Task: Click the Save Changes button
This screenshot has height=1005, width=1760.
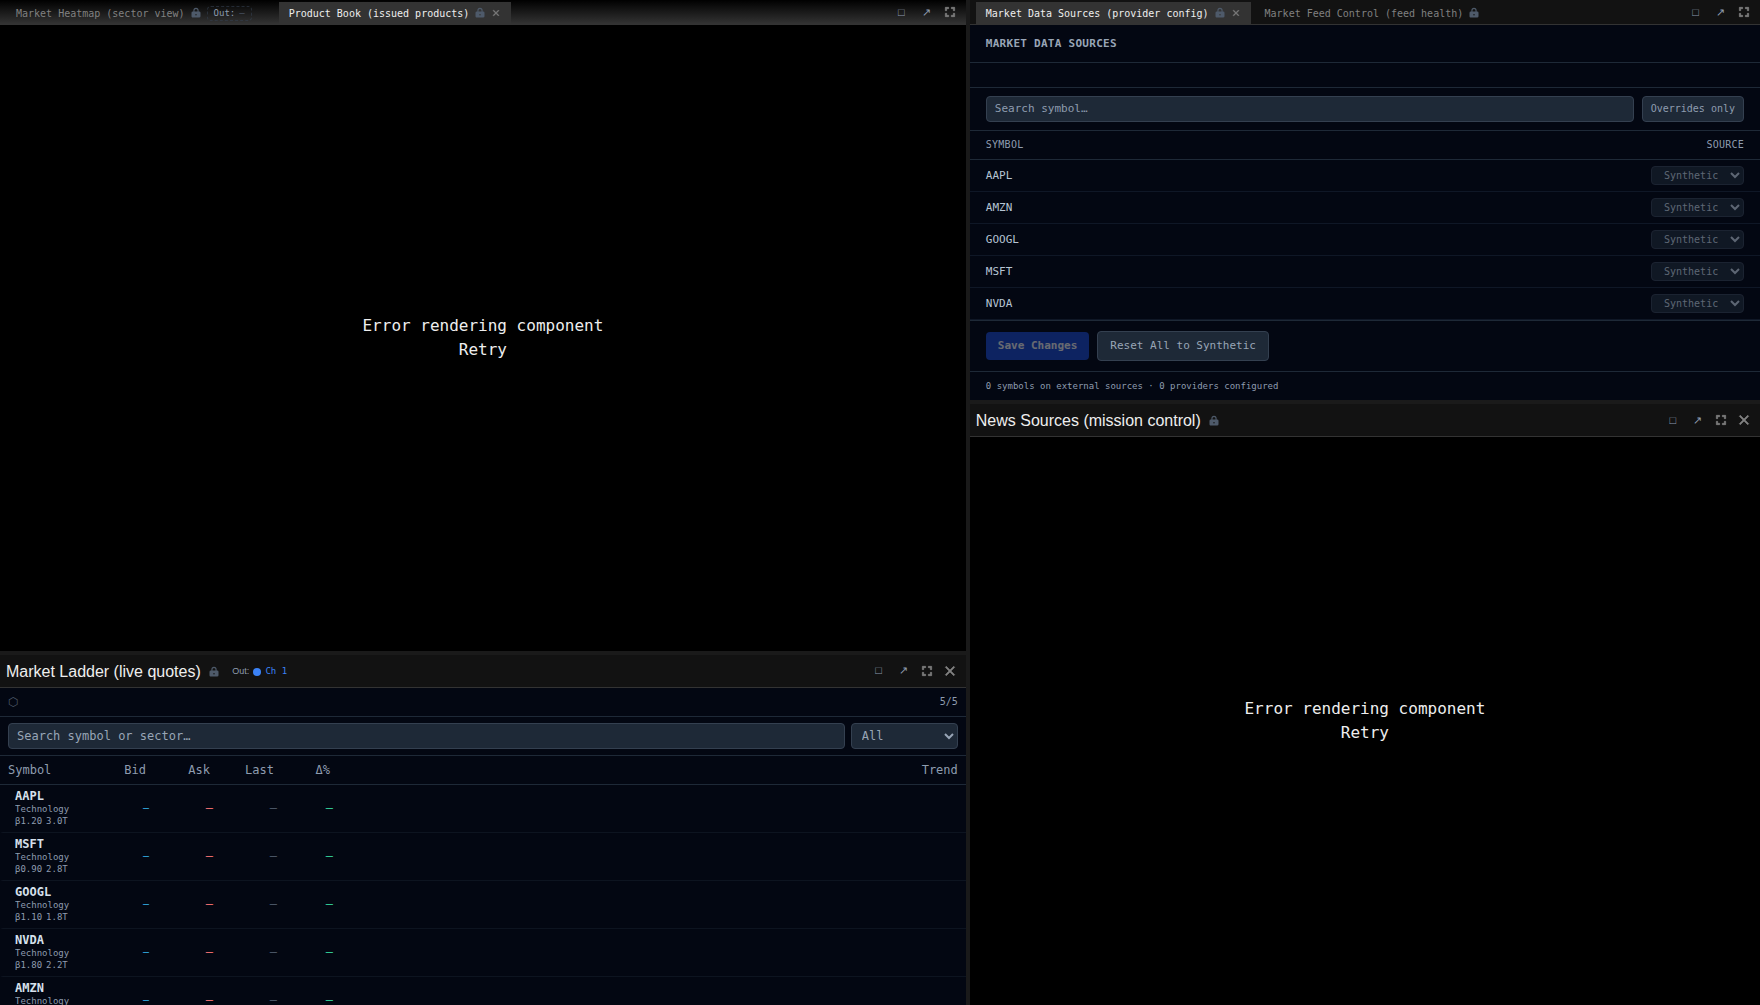Action: (1037, 346)
